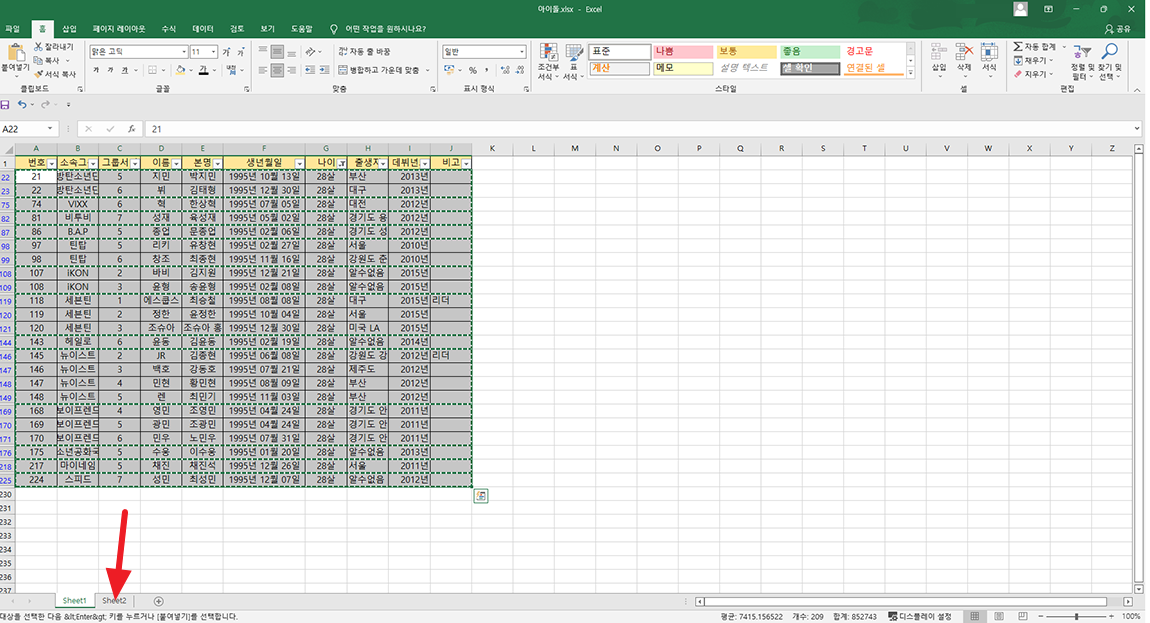This screenshot has height=623, width=1150.
Task: Click the cell borders icon
Action: click(153, 70)
